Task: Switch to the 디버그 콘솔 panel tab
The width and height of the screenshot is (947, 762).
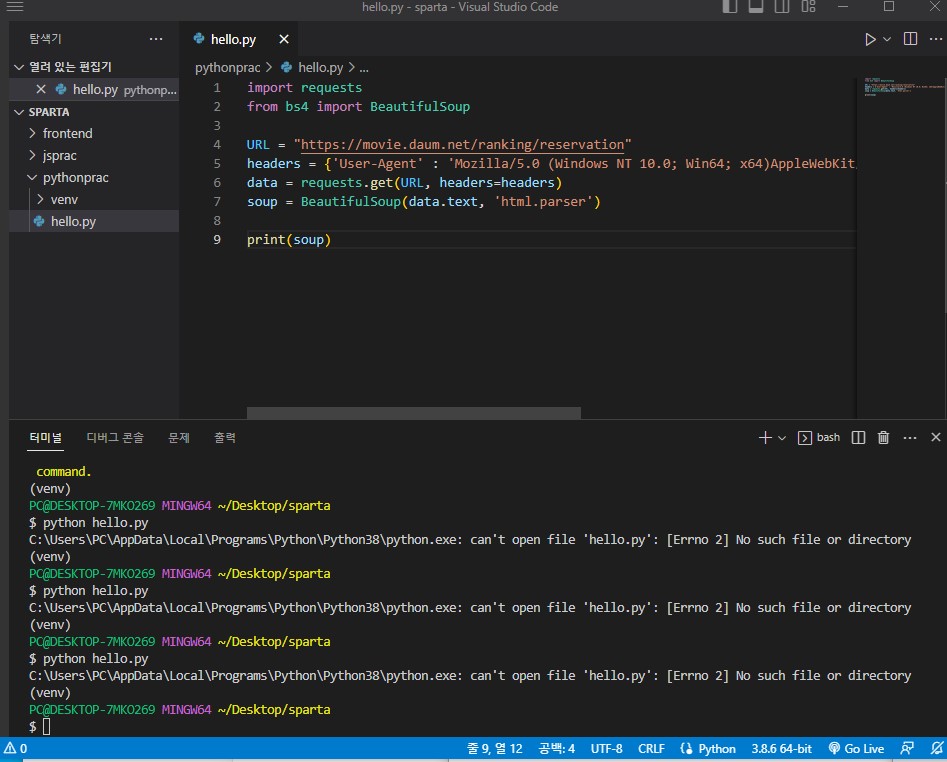Action: pyautogui.click(x=115, y=438)
